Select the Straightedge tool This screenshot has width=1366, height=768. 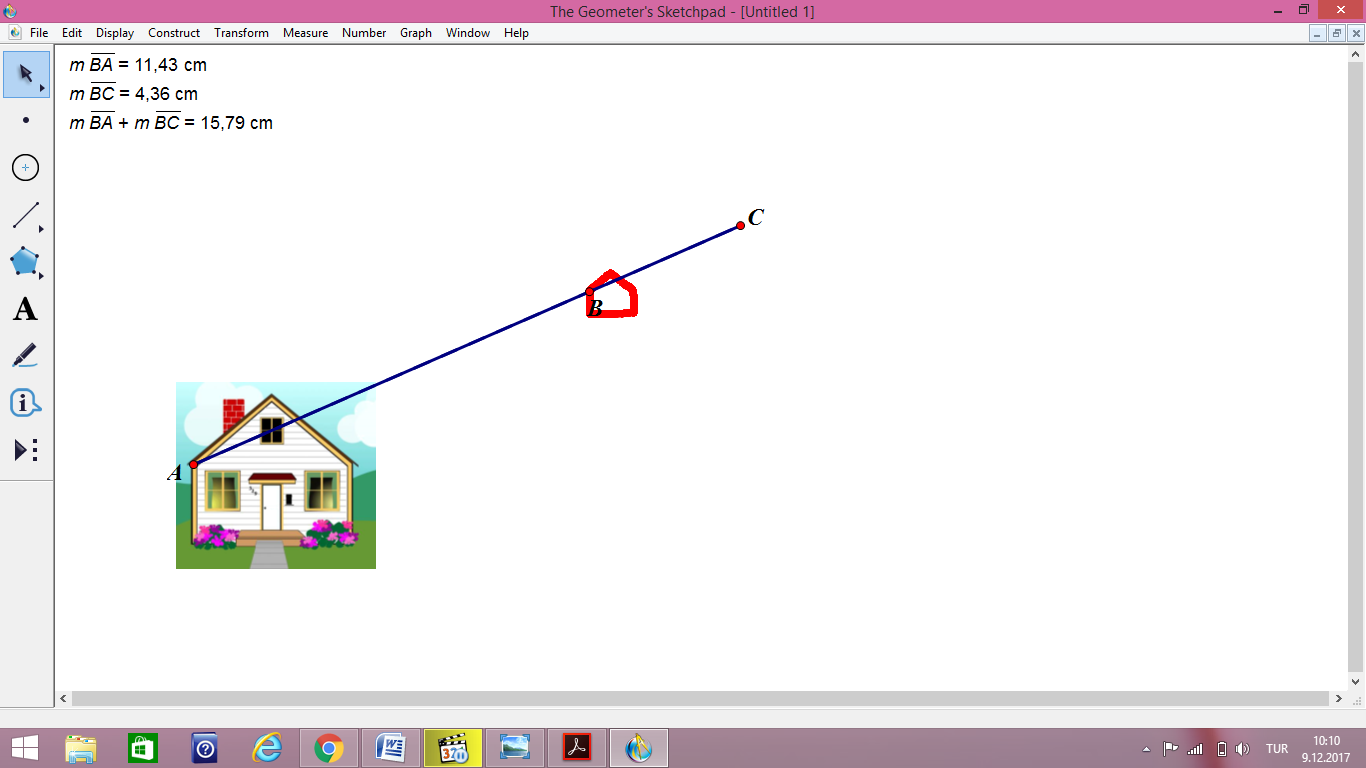point(24,214)
